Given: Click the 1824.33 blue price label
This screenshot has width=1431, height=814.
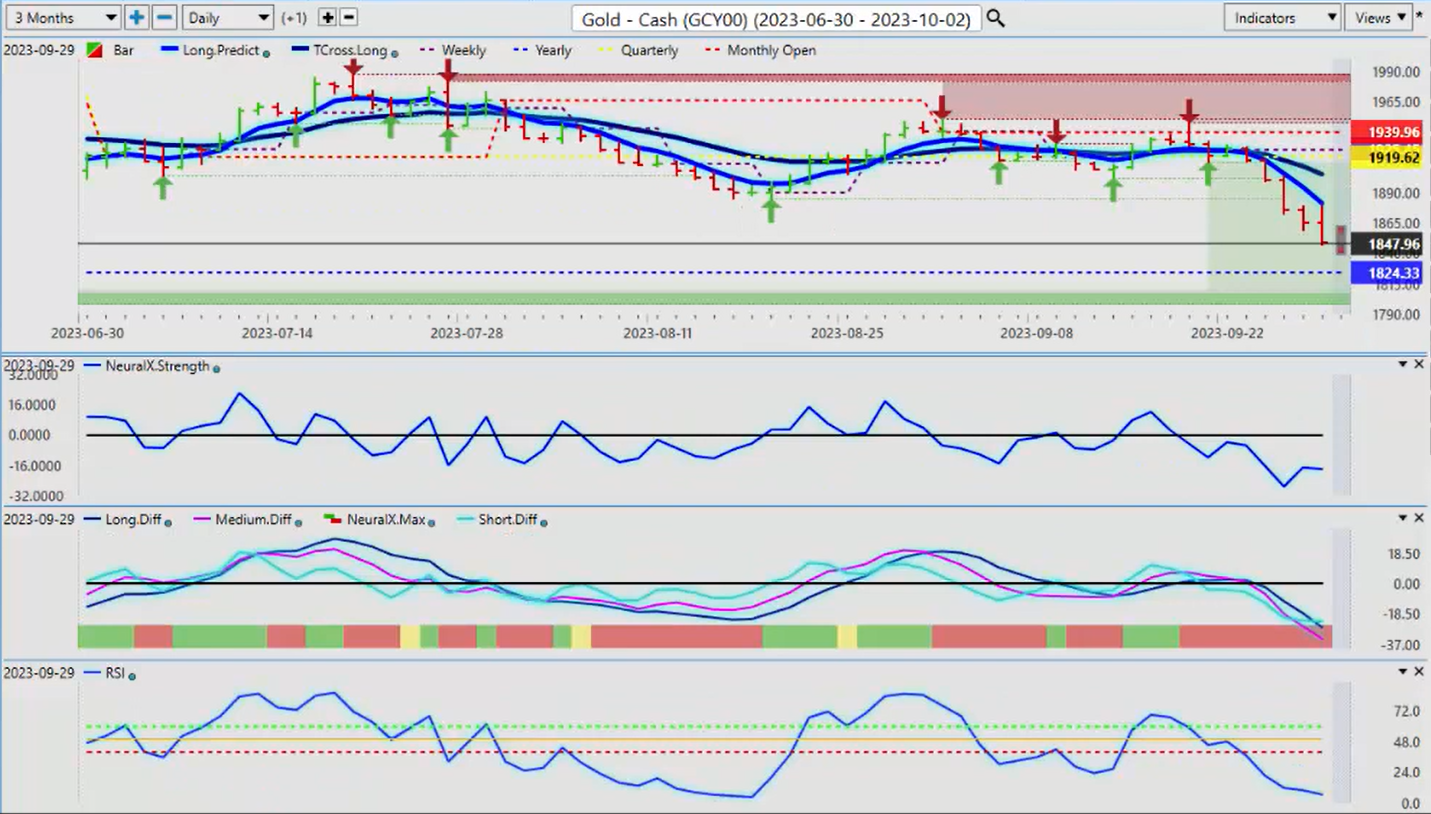Looking at the screenshot, I should [x=1385, y=273].
